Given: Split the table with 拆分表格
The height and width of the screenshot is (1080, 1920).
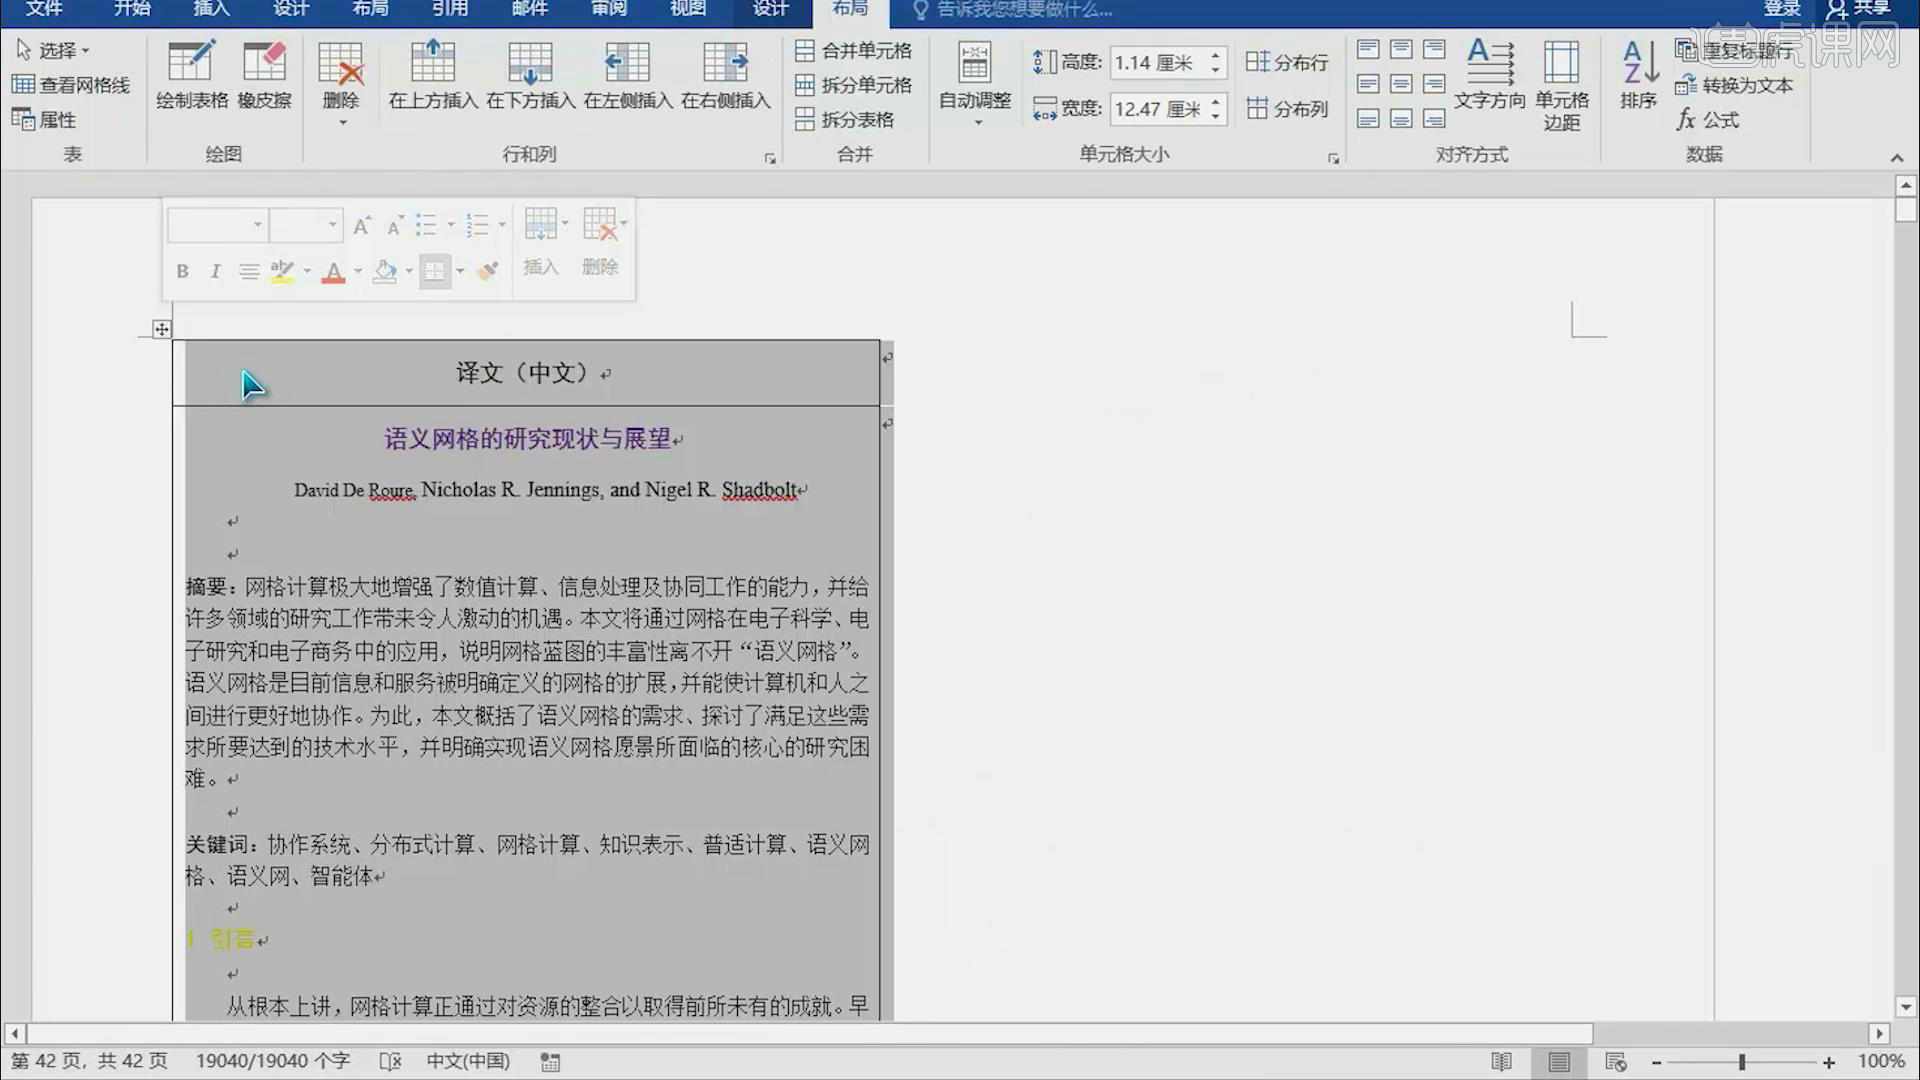Looking at the screenshot, I should (x=855, y=118).
